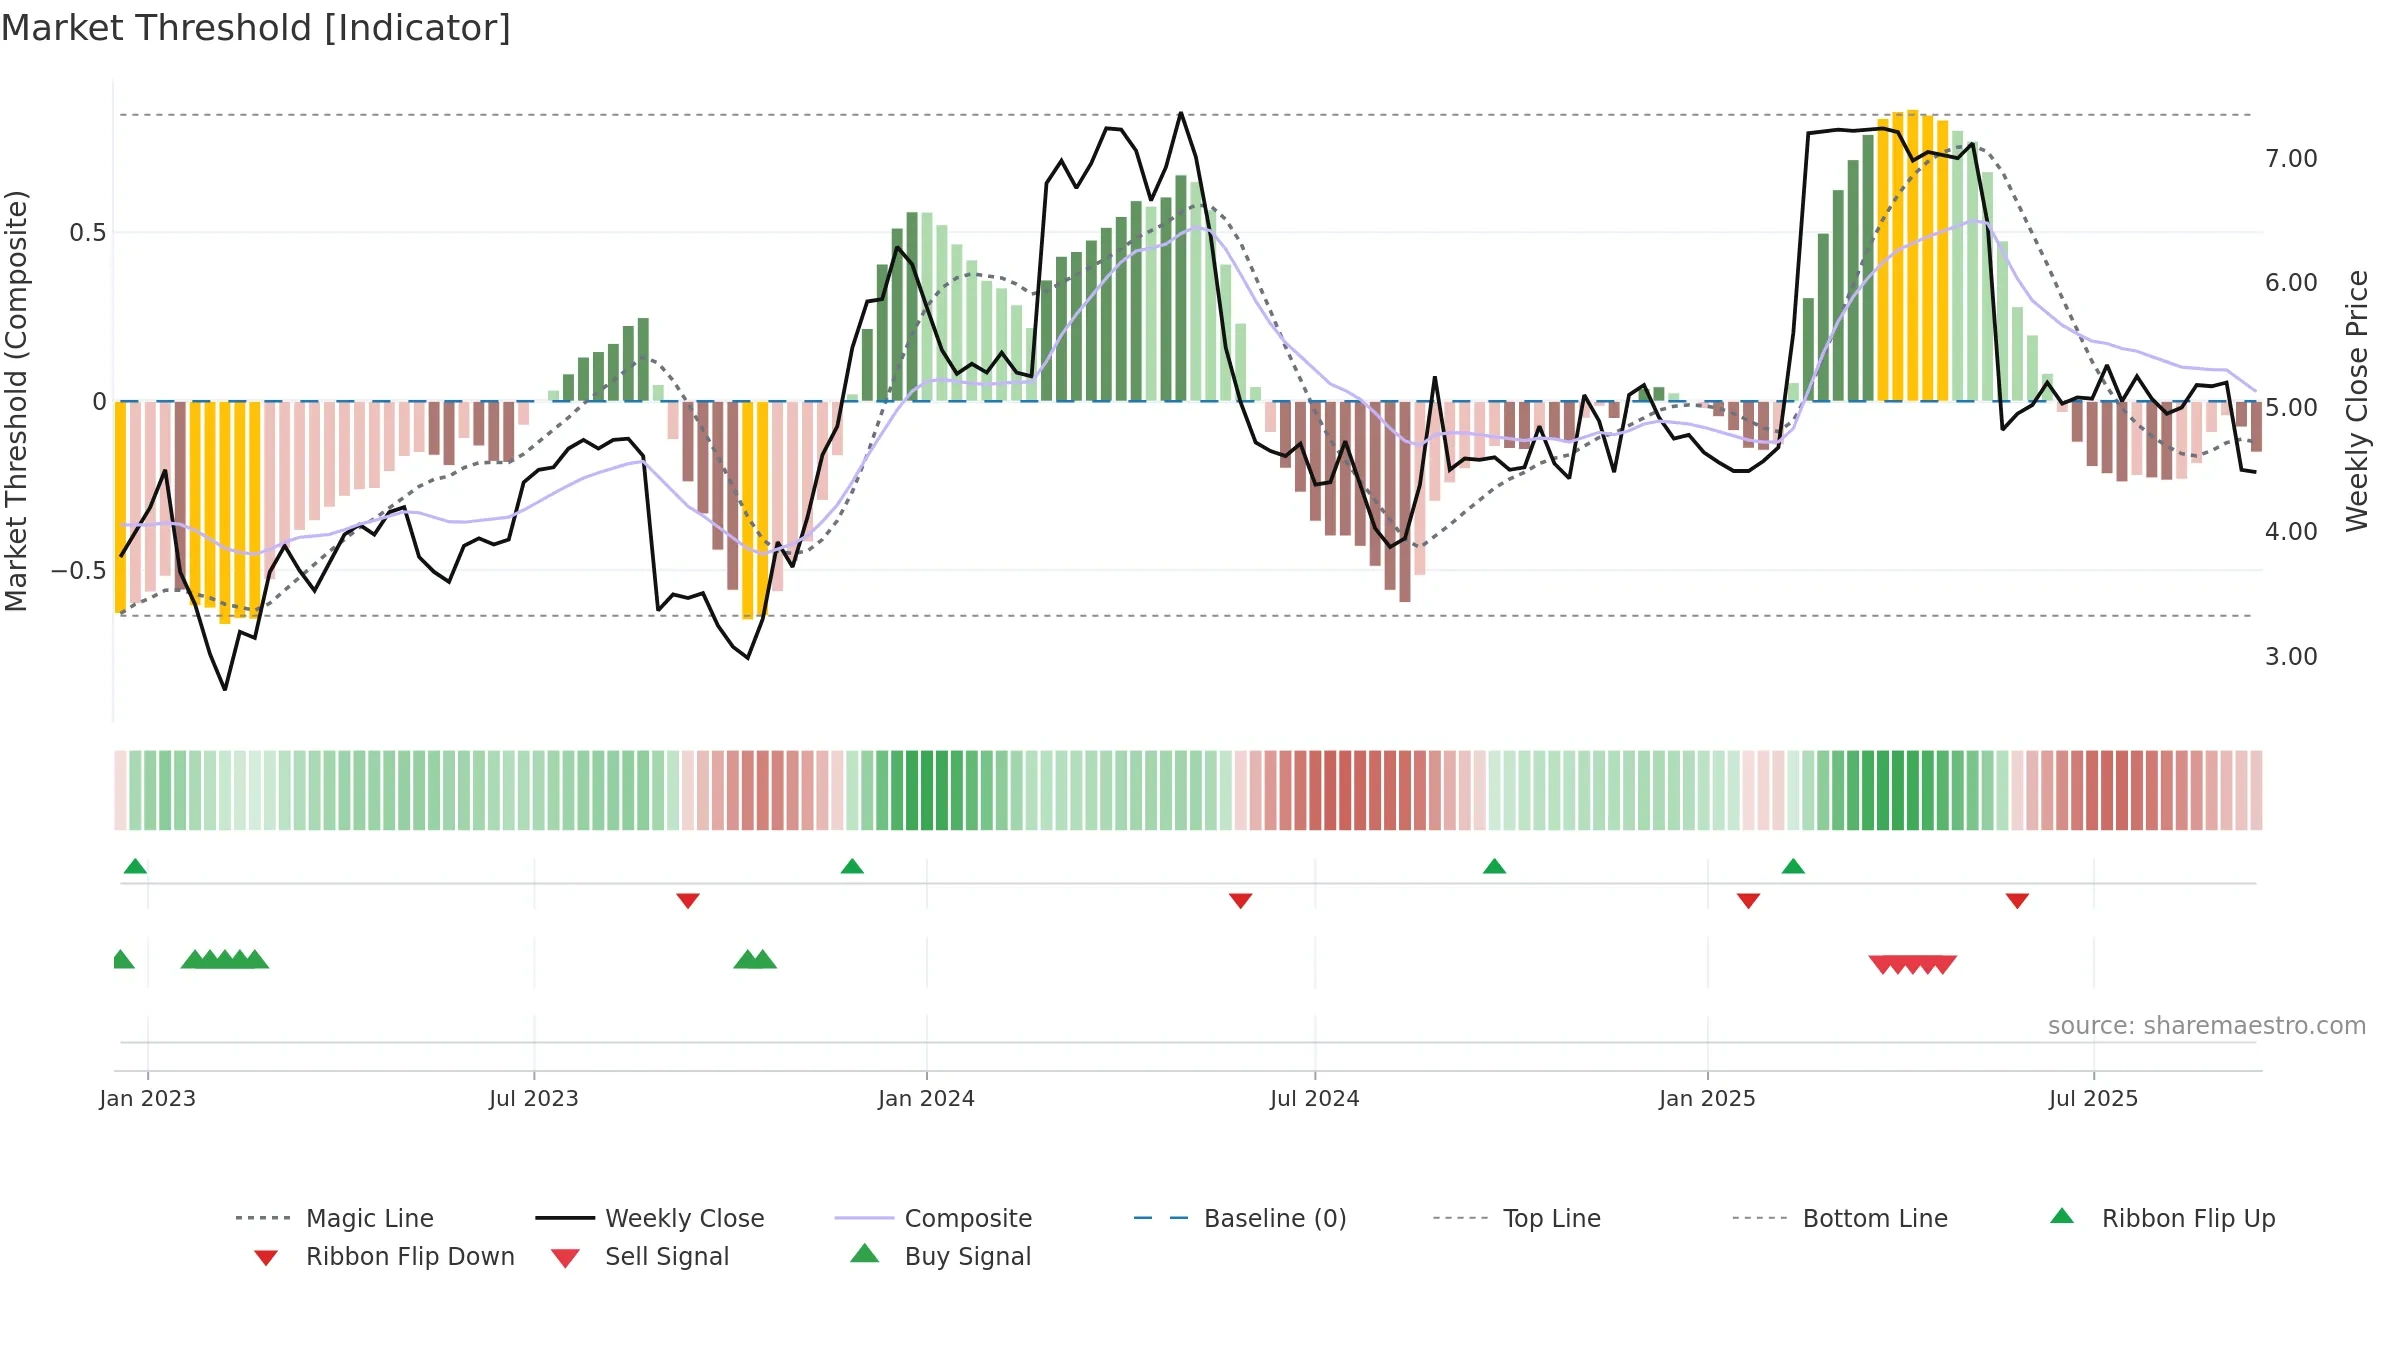
Task: Click the yellow bars at the early 2025 peak
Action: (1913, 256)
